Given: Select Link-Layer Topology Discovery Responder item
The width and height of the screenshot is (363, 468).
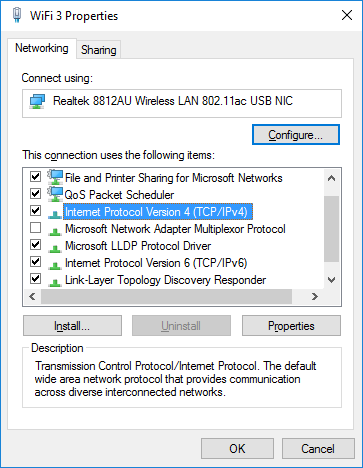Looking at the screenshot, I should point(165,280).
